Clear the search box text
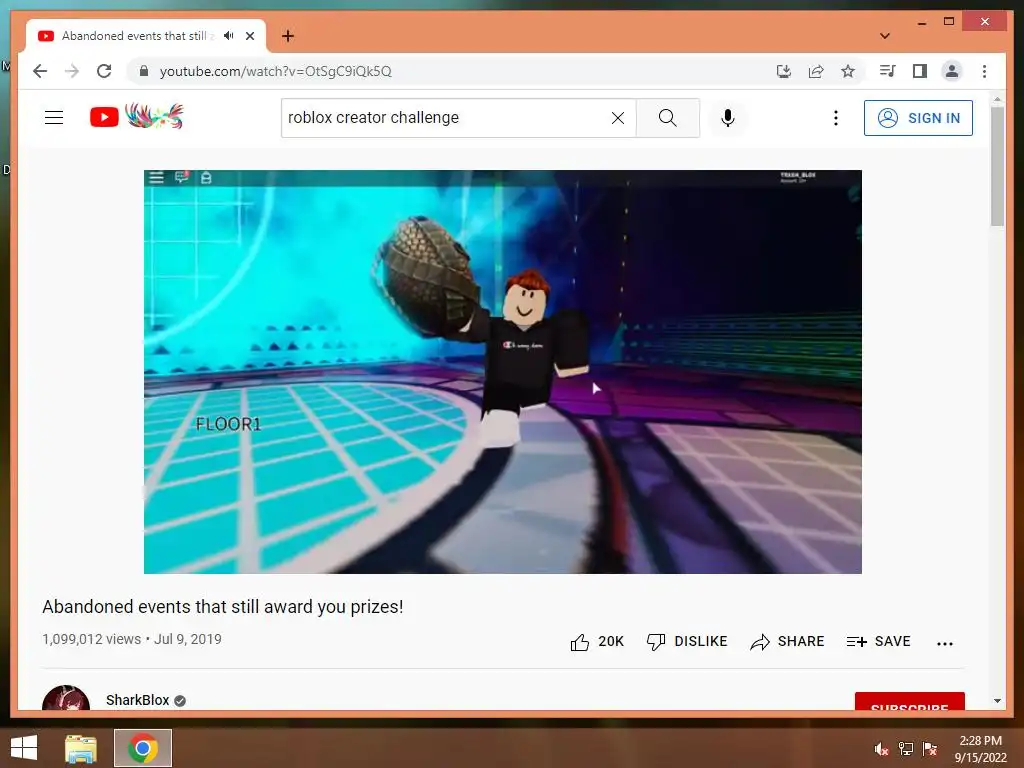Screen dimensions: 1024x768 618,118
